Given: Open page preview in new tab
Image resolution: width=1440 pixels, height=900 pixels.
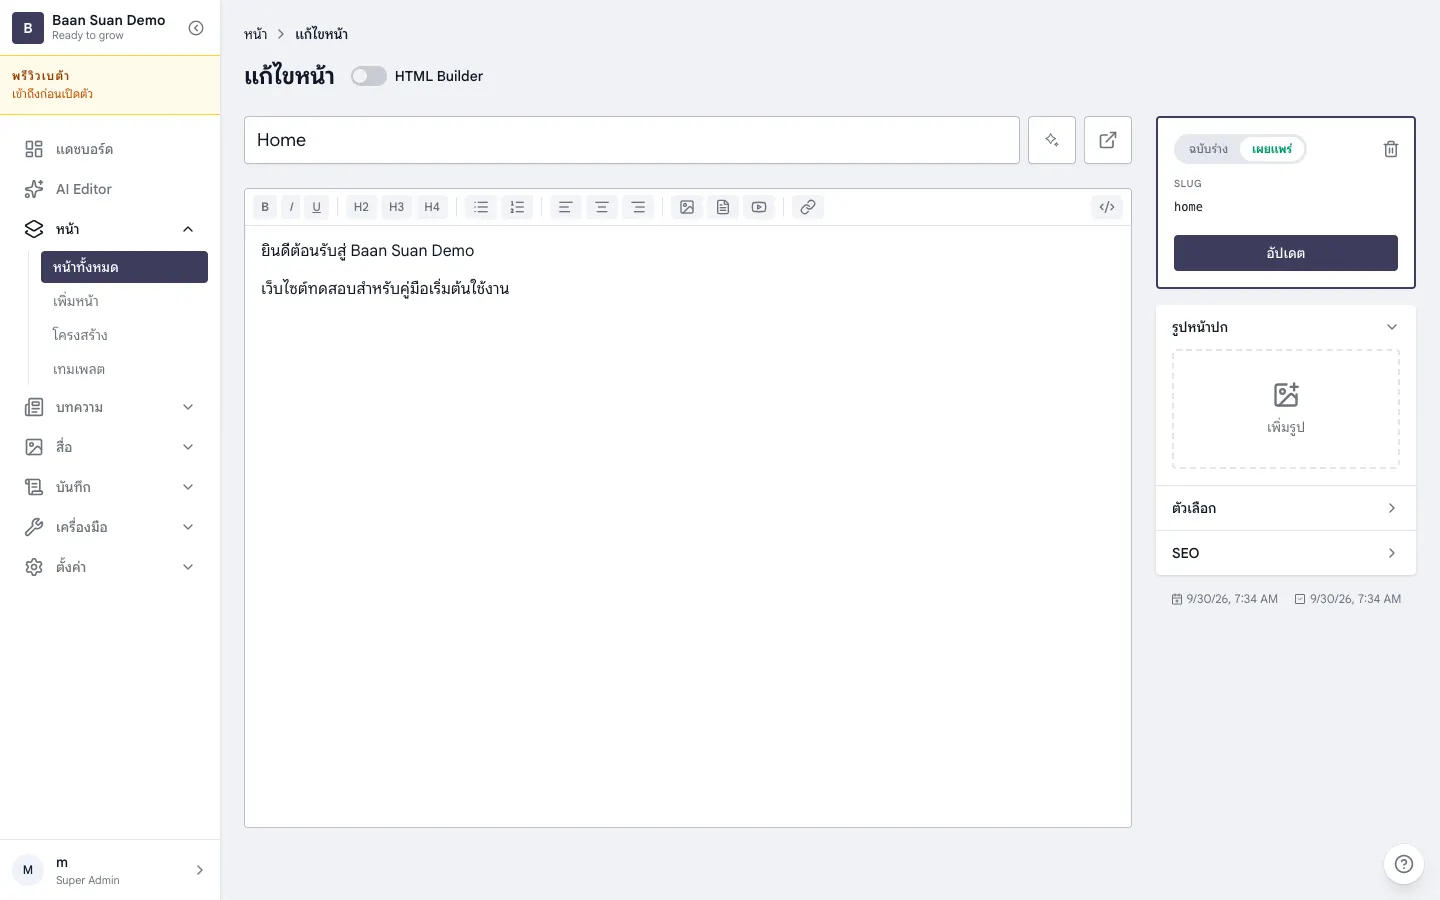Looking at the screenshot, I should (1108, 140).
